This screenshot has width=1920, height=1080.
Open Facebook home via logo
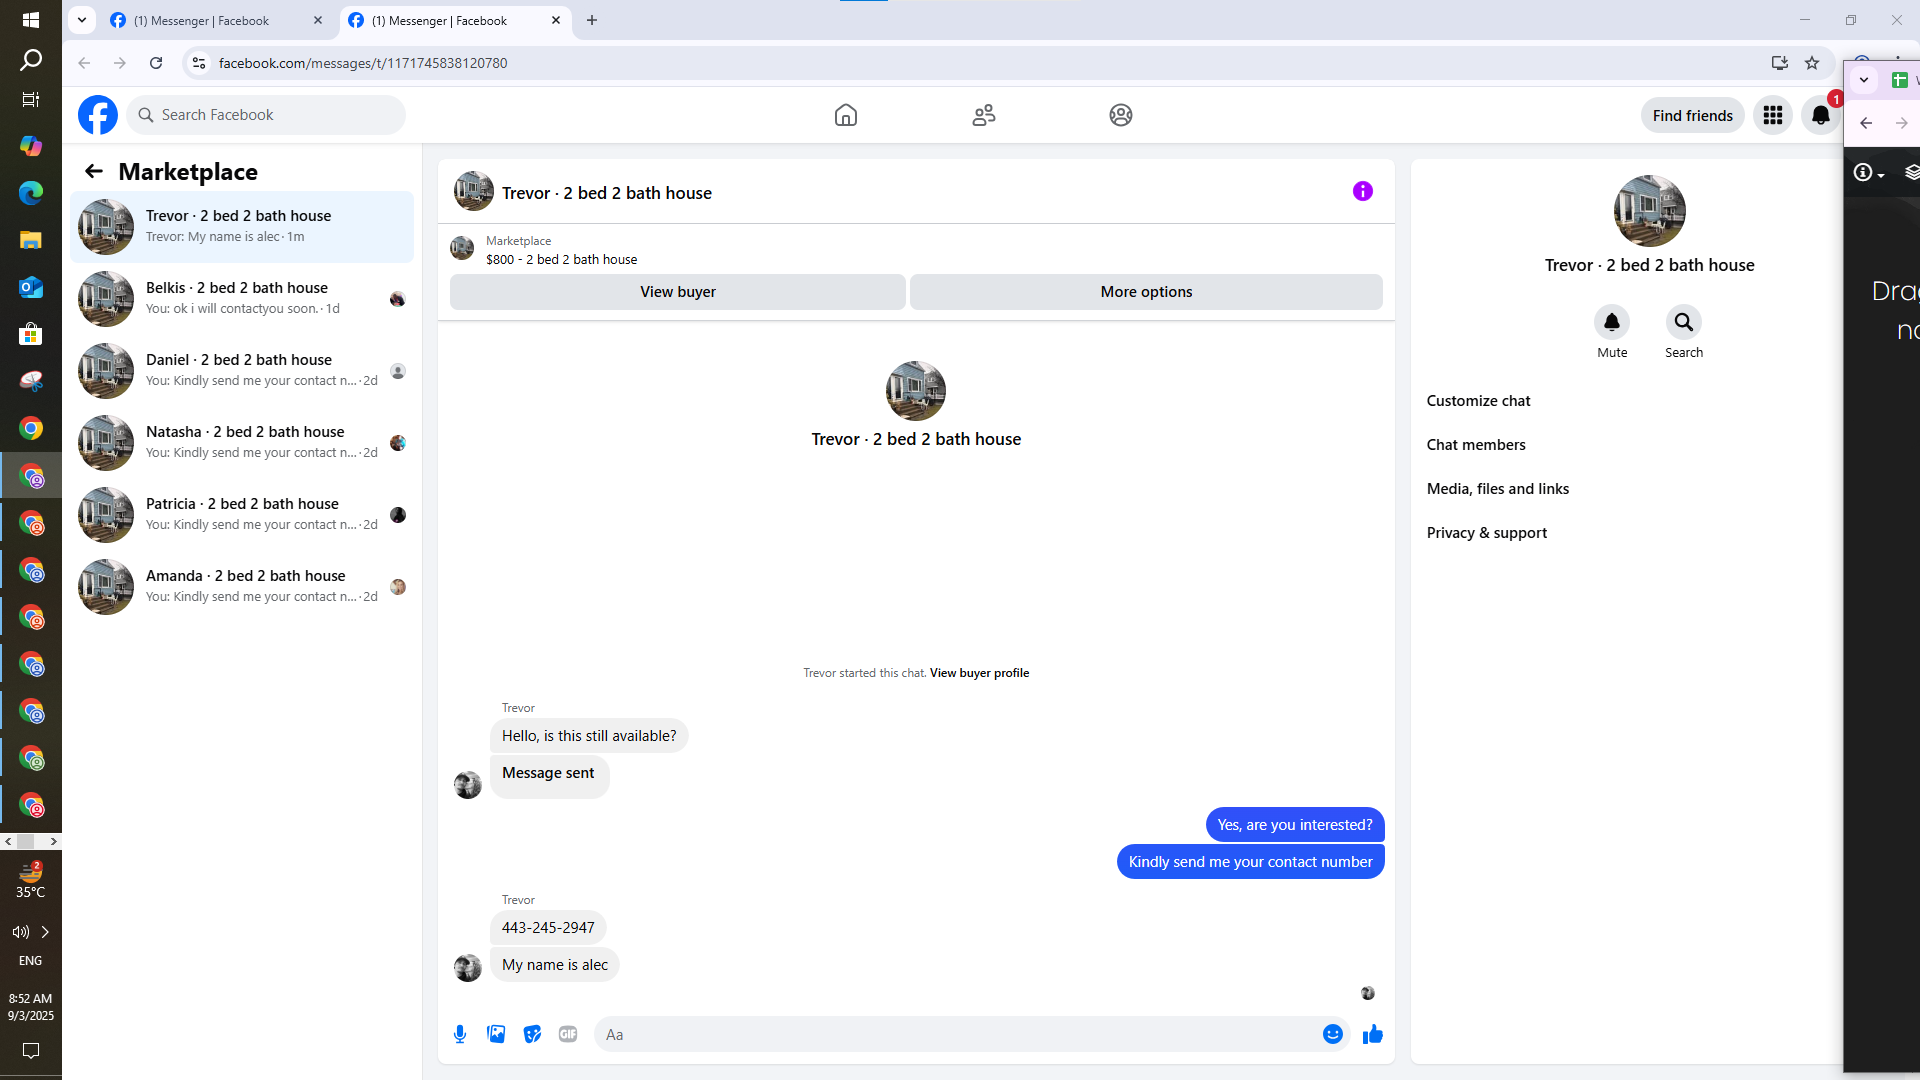(x=98, y=115)
